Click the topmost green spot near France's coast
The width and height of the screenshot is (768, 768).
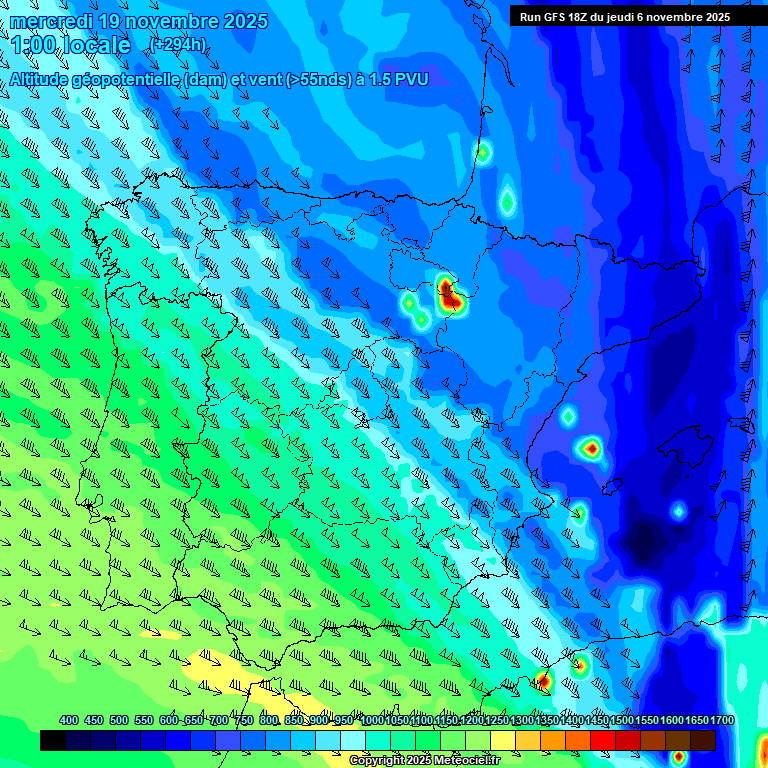(x=483, y=152)
